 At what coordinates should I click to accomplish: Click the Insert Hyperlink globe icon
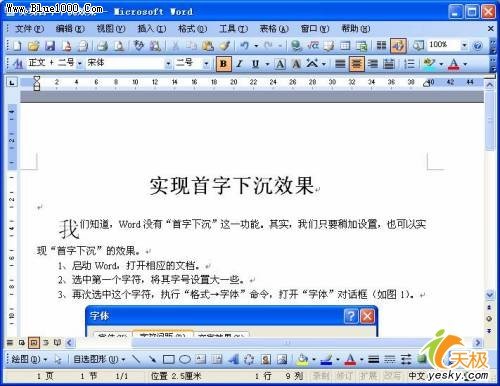point(296,46)
